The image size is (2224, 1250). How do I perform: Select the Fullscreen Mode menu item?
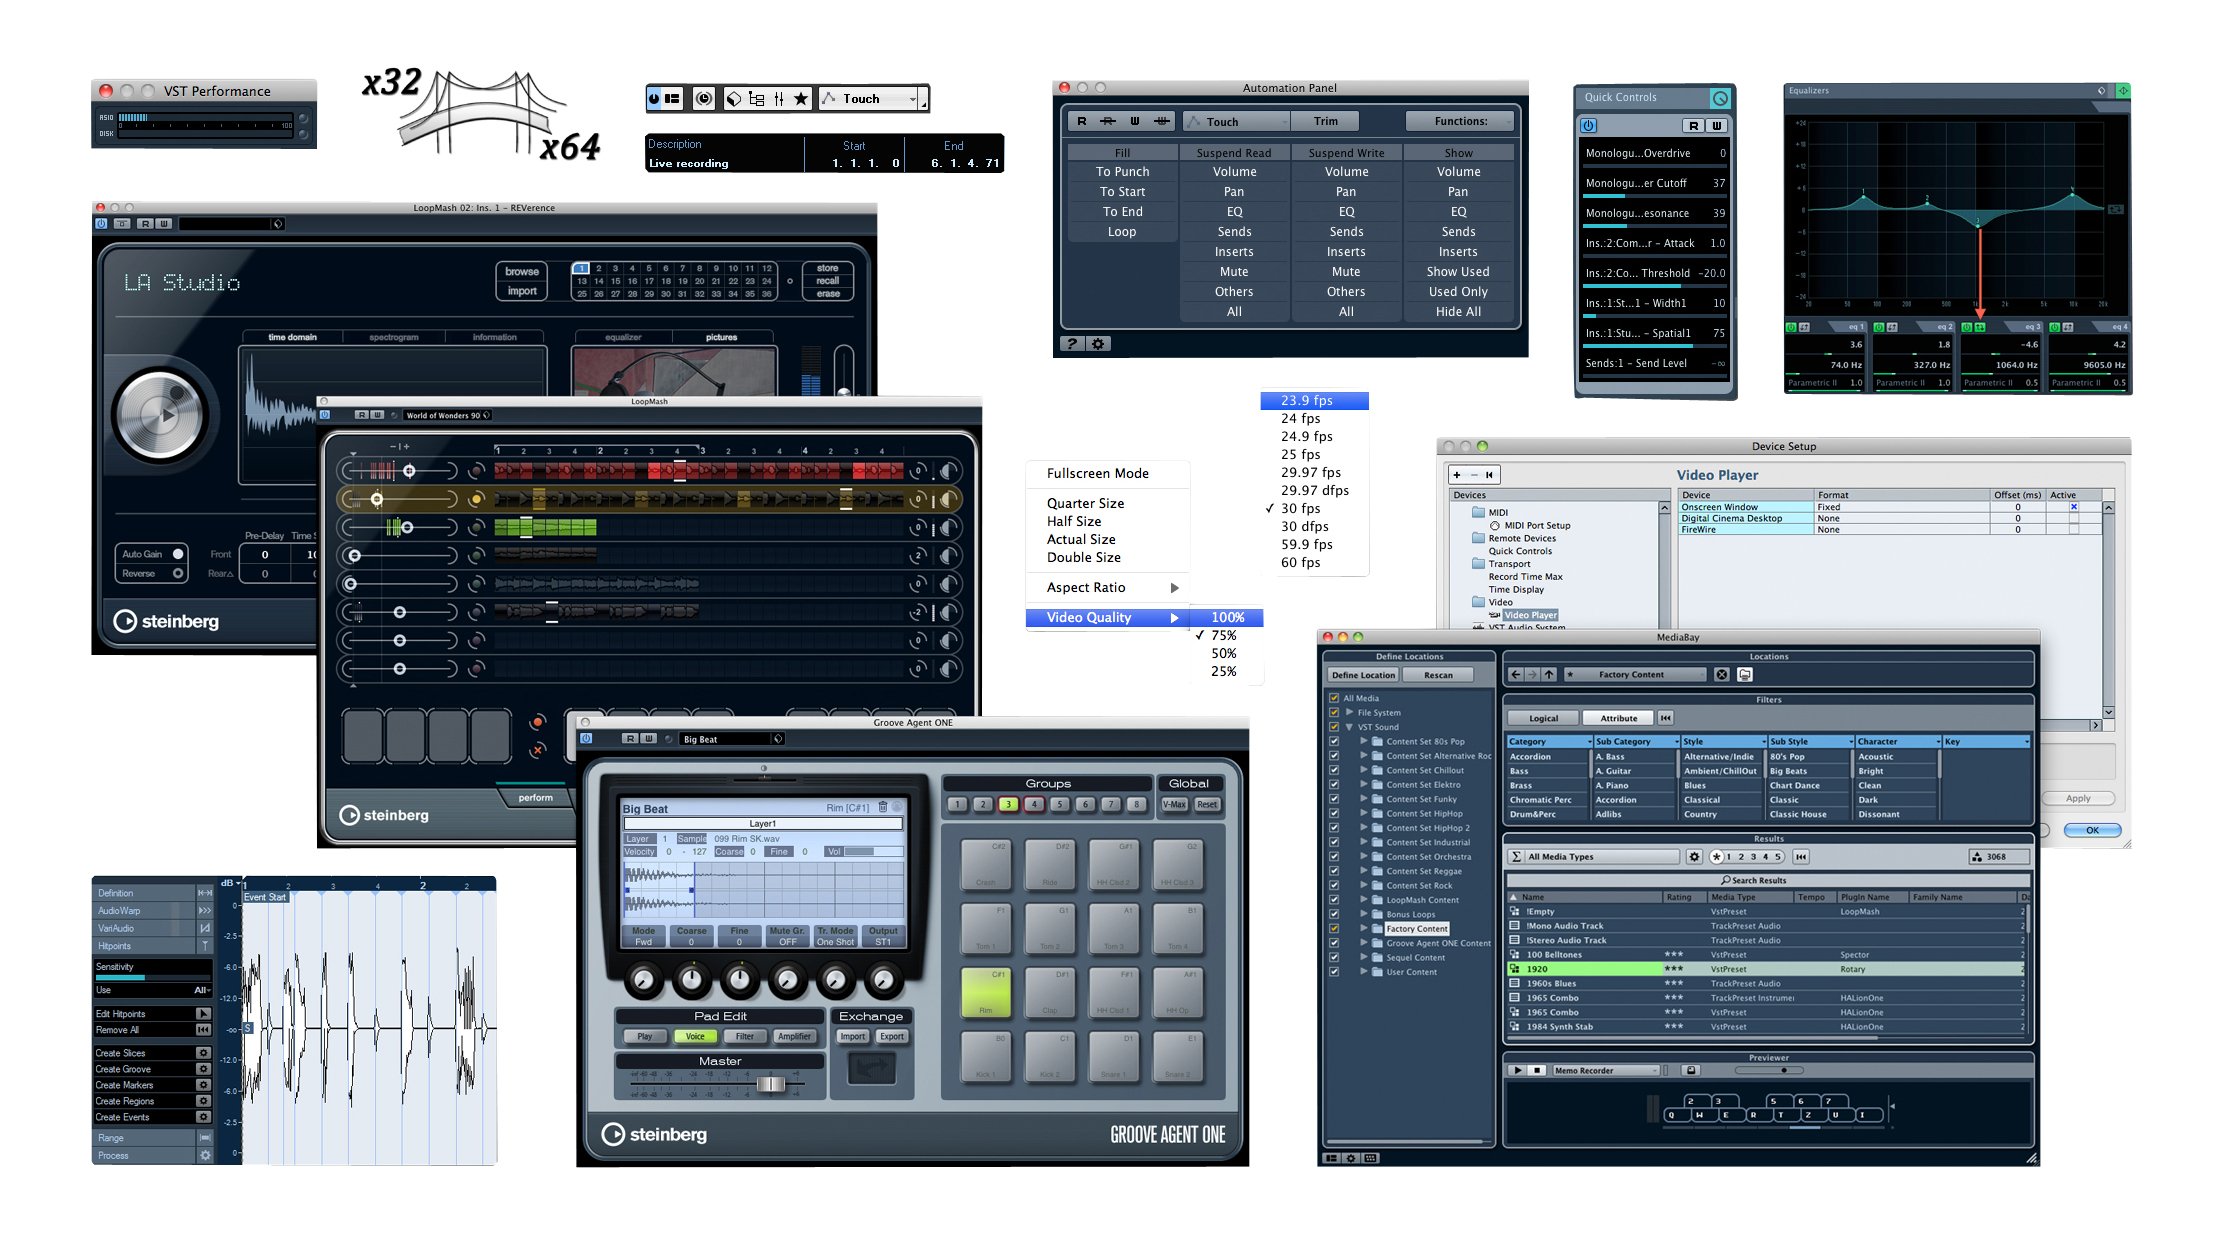click(x=1108, y=474)
